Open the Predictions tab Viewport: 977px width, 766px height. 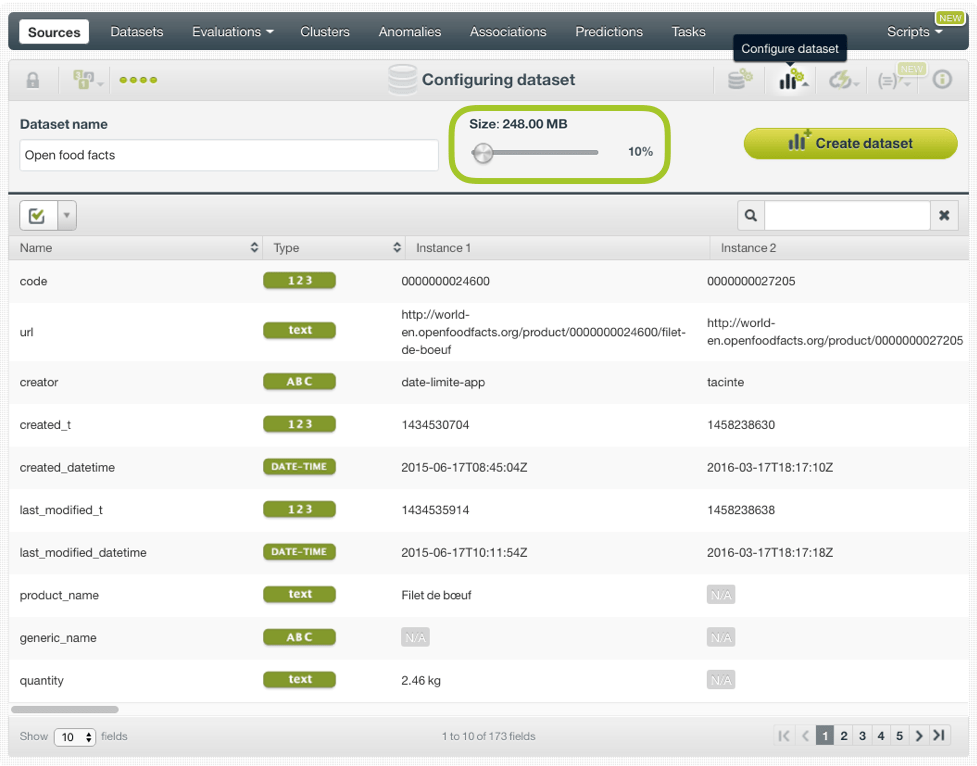(x=609, y=32)
